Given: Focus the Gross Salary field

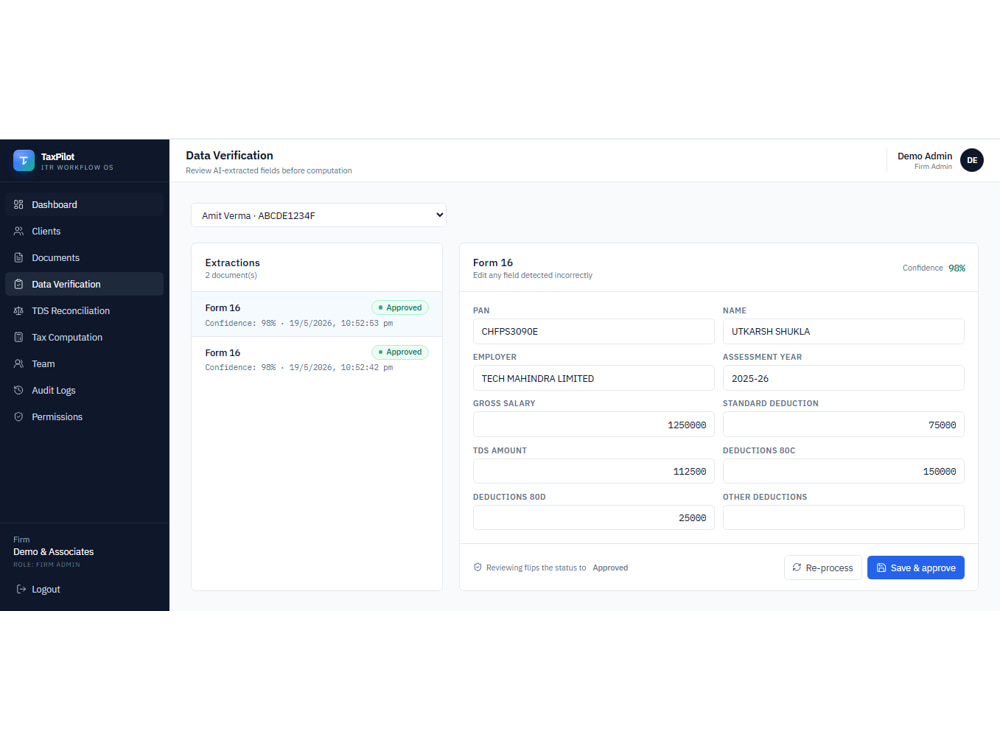Looking at the screenshot, I should (x=593, y=425).
